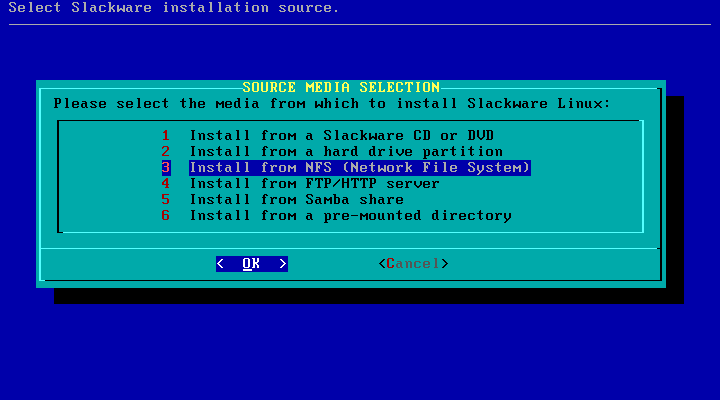The width and height of the screenshot is (720, 400).
Task: Click the red number 5 hotkey
Action: click(166, 200)
